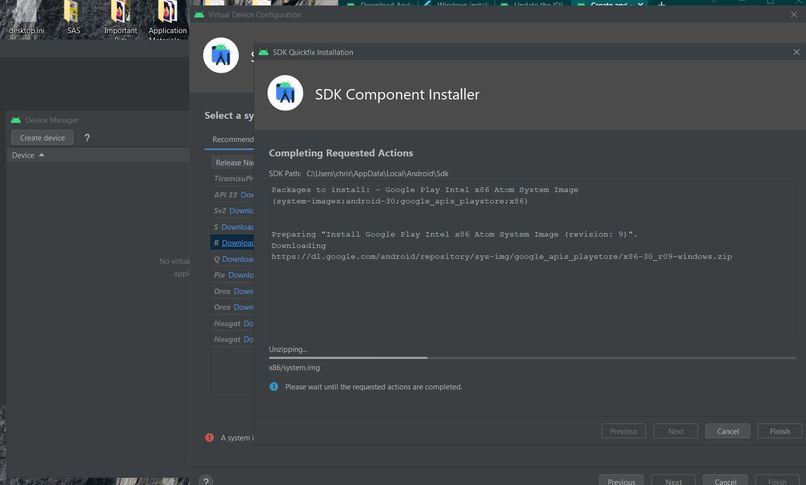Click the Release Name column header

(234, 162)
